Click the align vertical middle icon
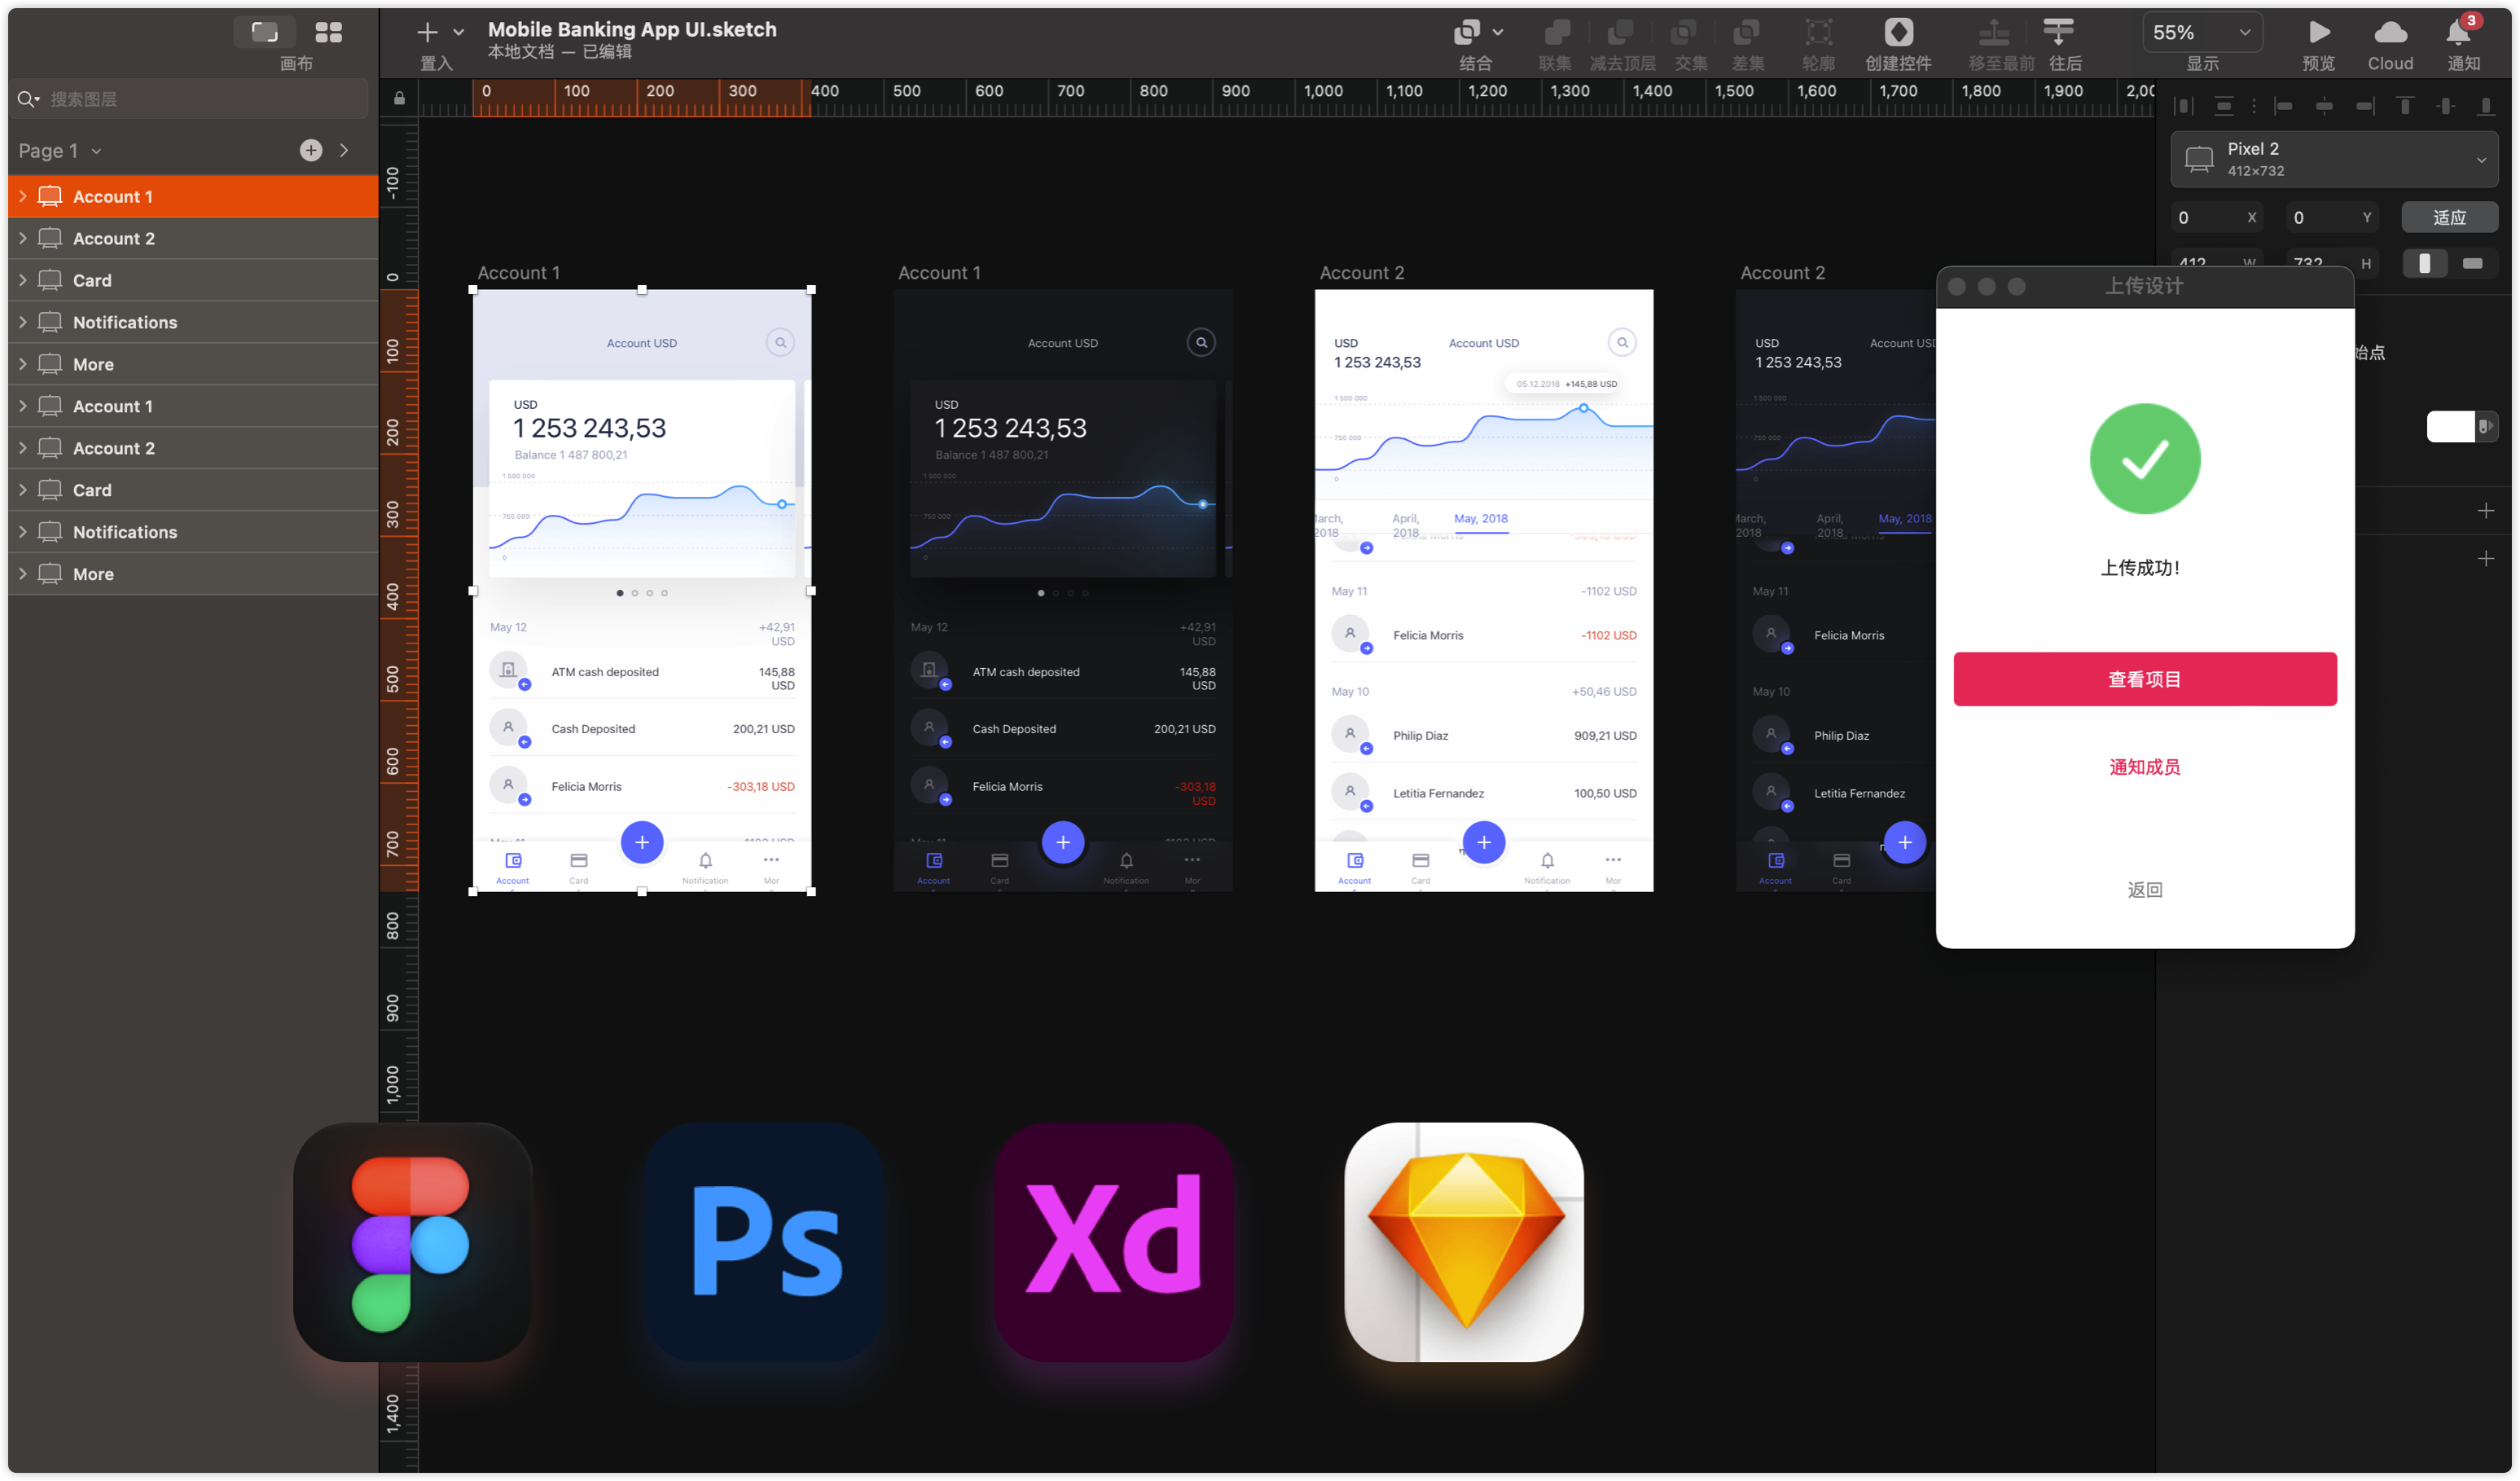The image size is (2520, 1481). click(x=2446, y=106)
